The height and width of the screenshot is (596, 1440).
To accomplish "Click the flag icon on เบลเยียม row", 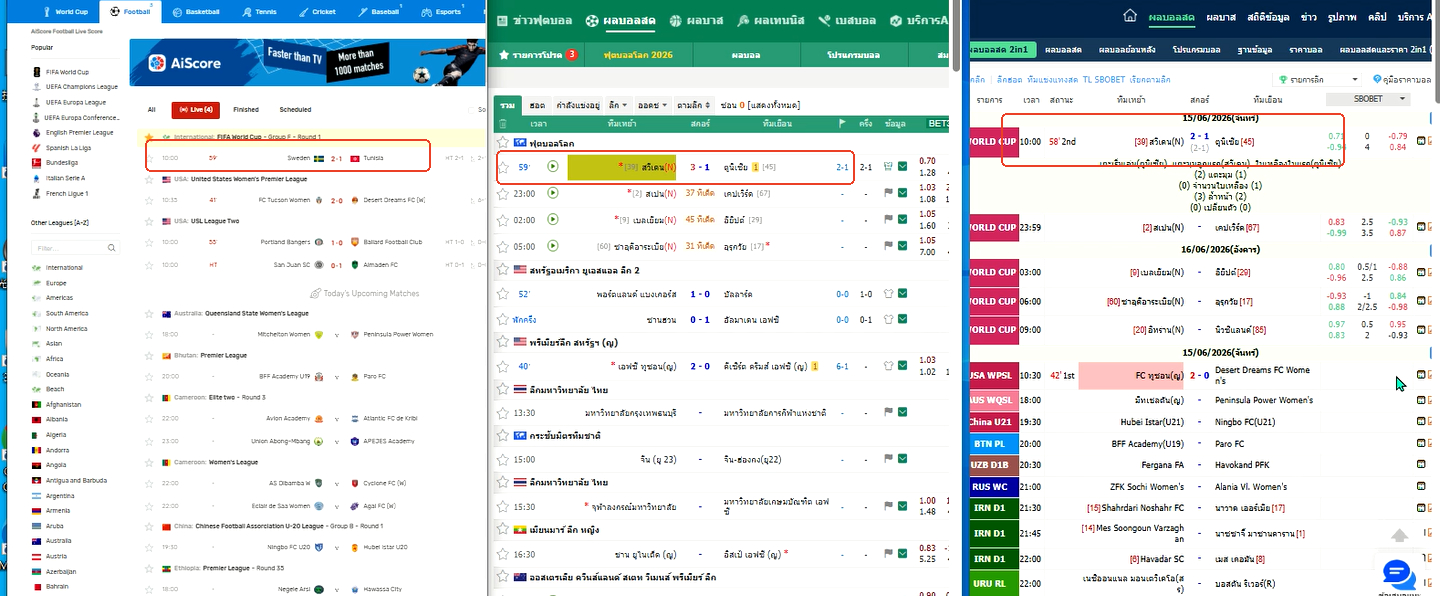I will point(887,219).
